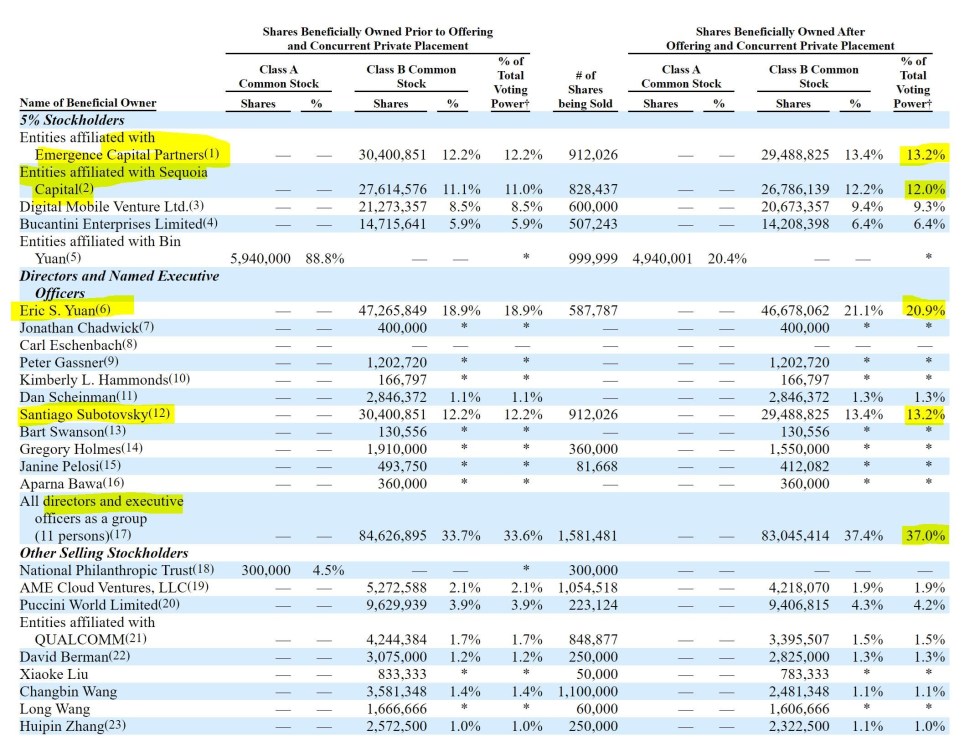Click 'Dan Scheinman(11)' name

pos(78,397)
